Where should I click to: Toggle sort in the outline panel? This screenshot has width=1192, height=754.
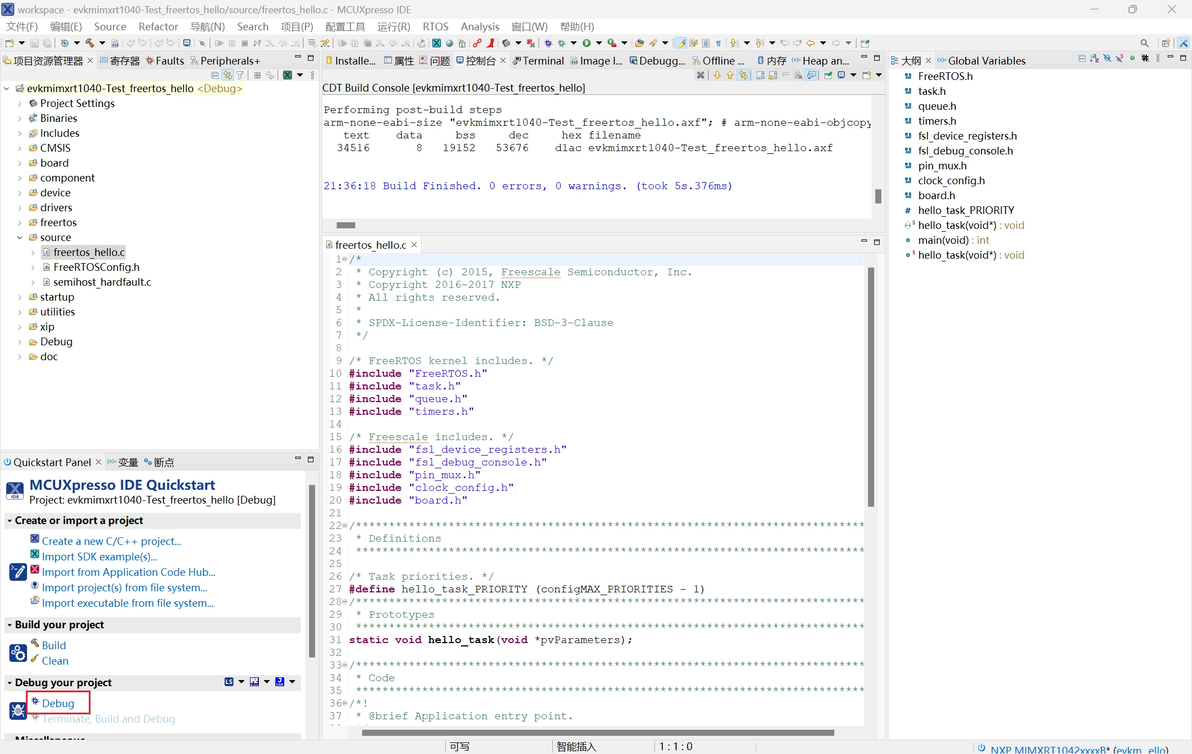point(1094,60)
